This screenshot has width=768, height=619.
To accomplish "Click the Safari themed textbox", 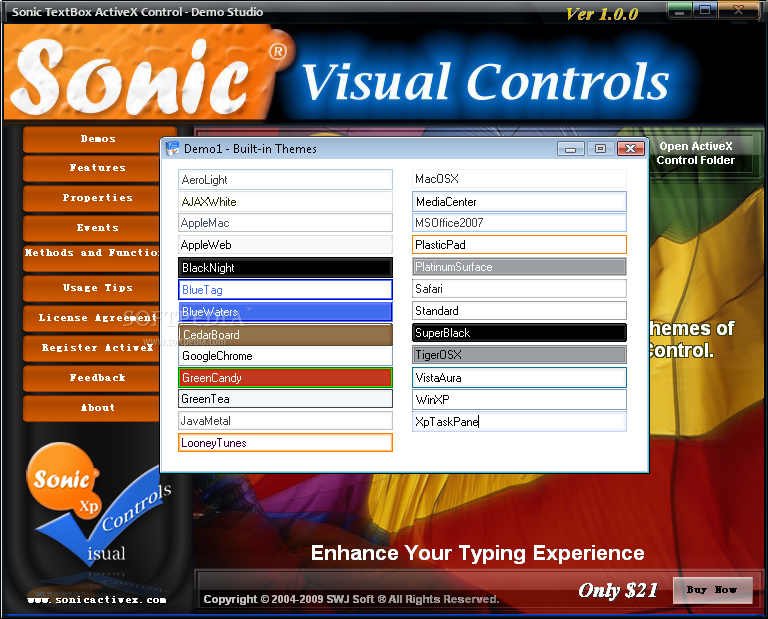I will click(x=519, y=288).
